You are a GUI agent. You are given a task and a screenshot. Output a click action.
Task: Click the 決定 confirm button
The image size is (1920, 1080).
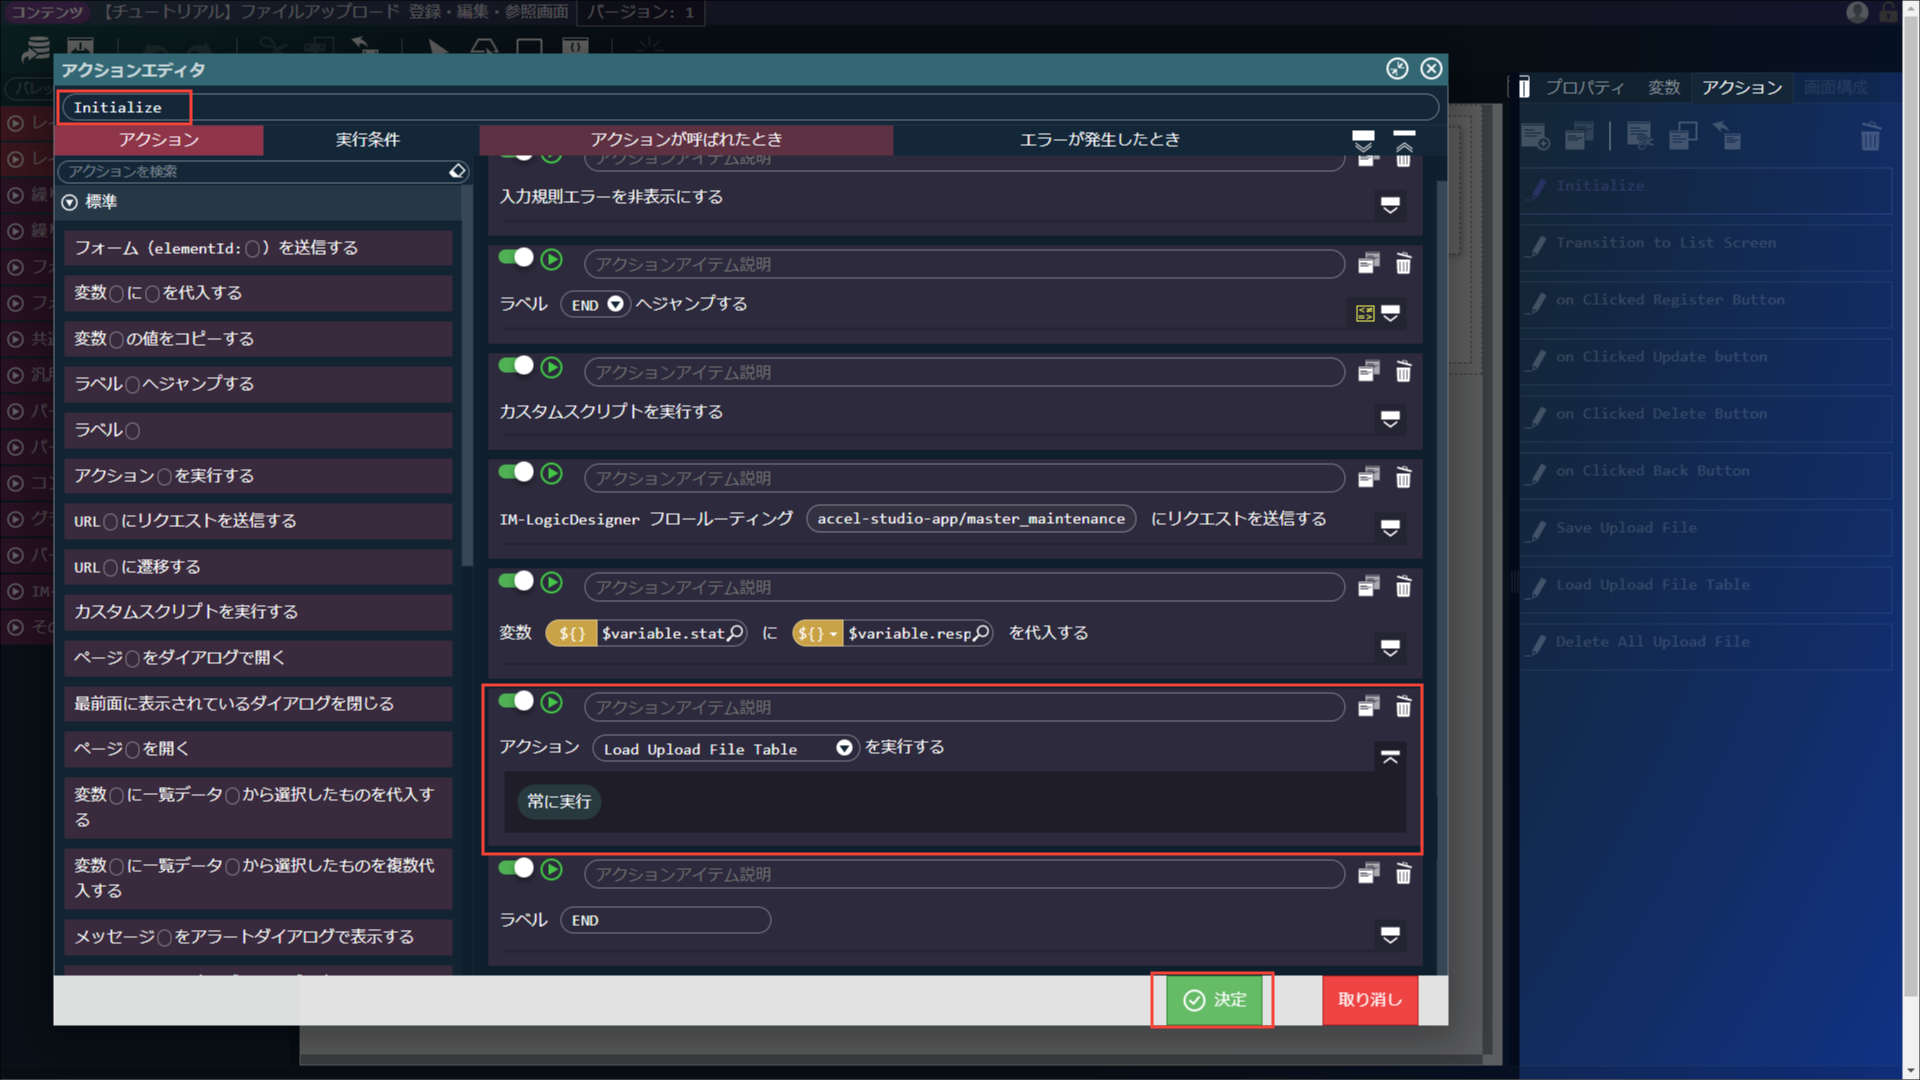point(1215,999)
